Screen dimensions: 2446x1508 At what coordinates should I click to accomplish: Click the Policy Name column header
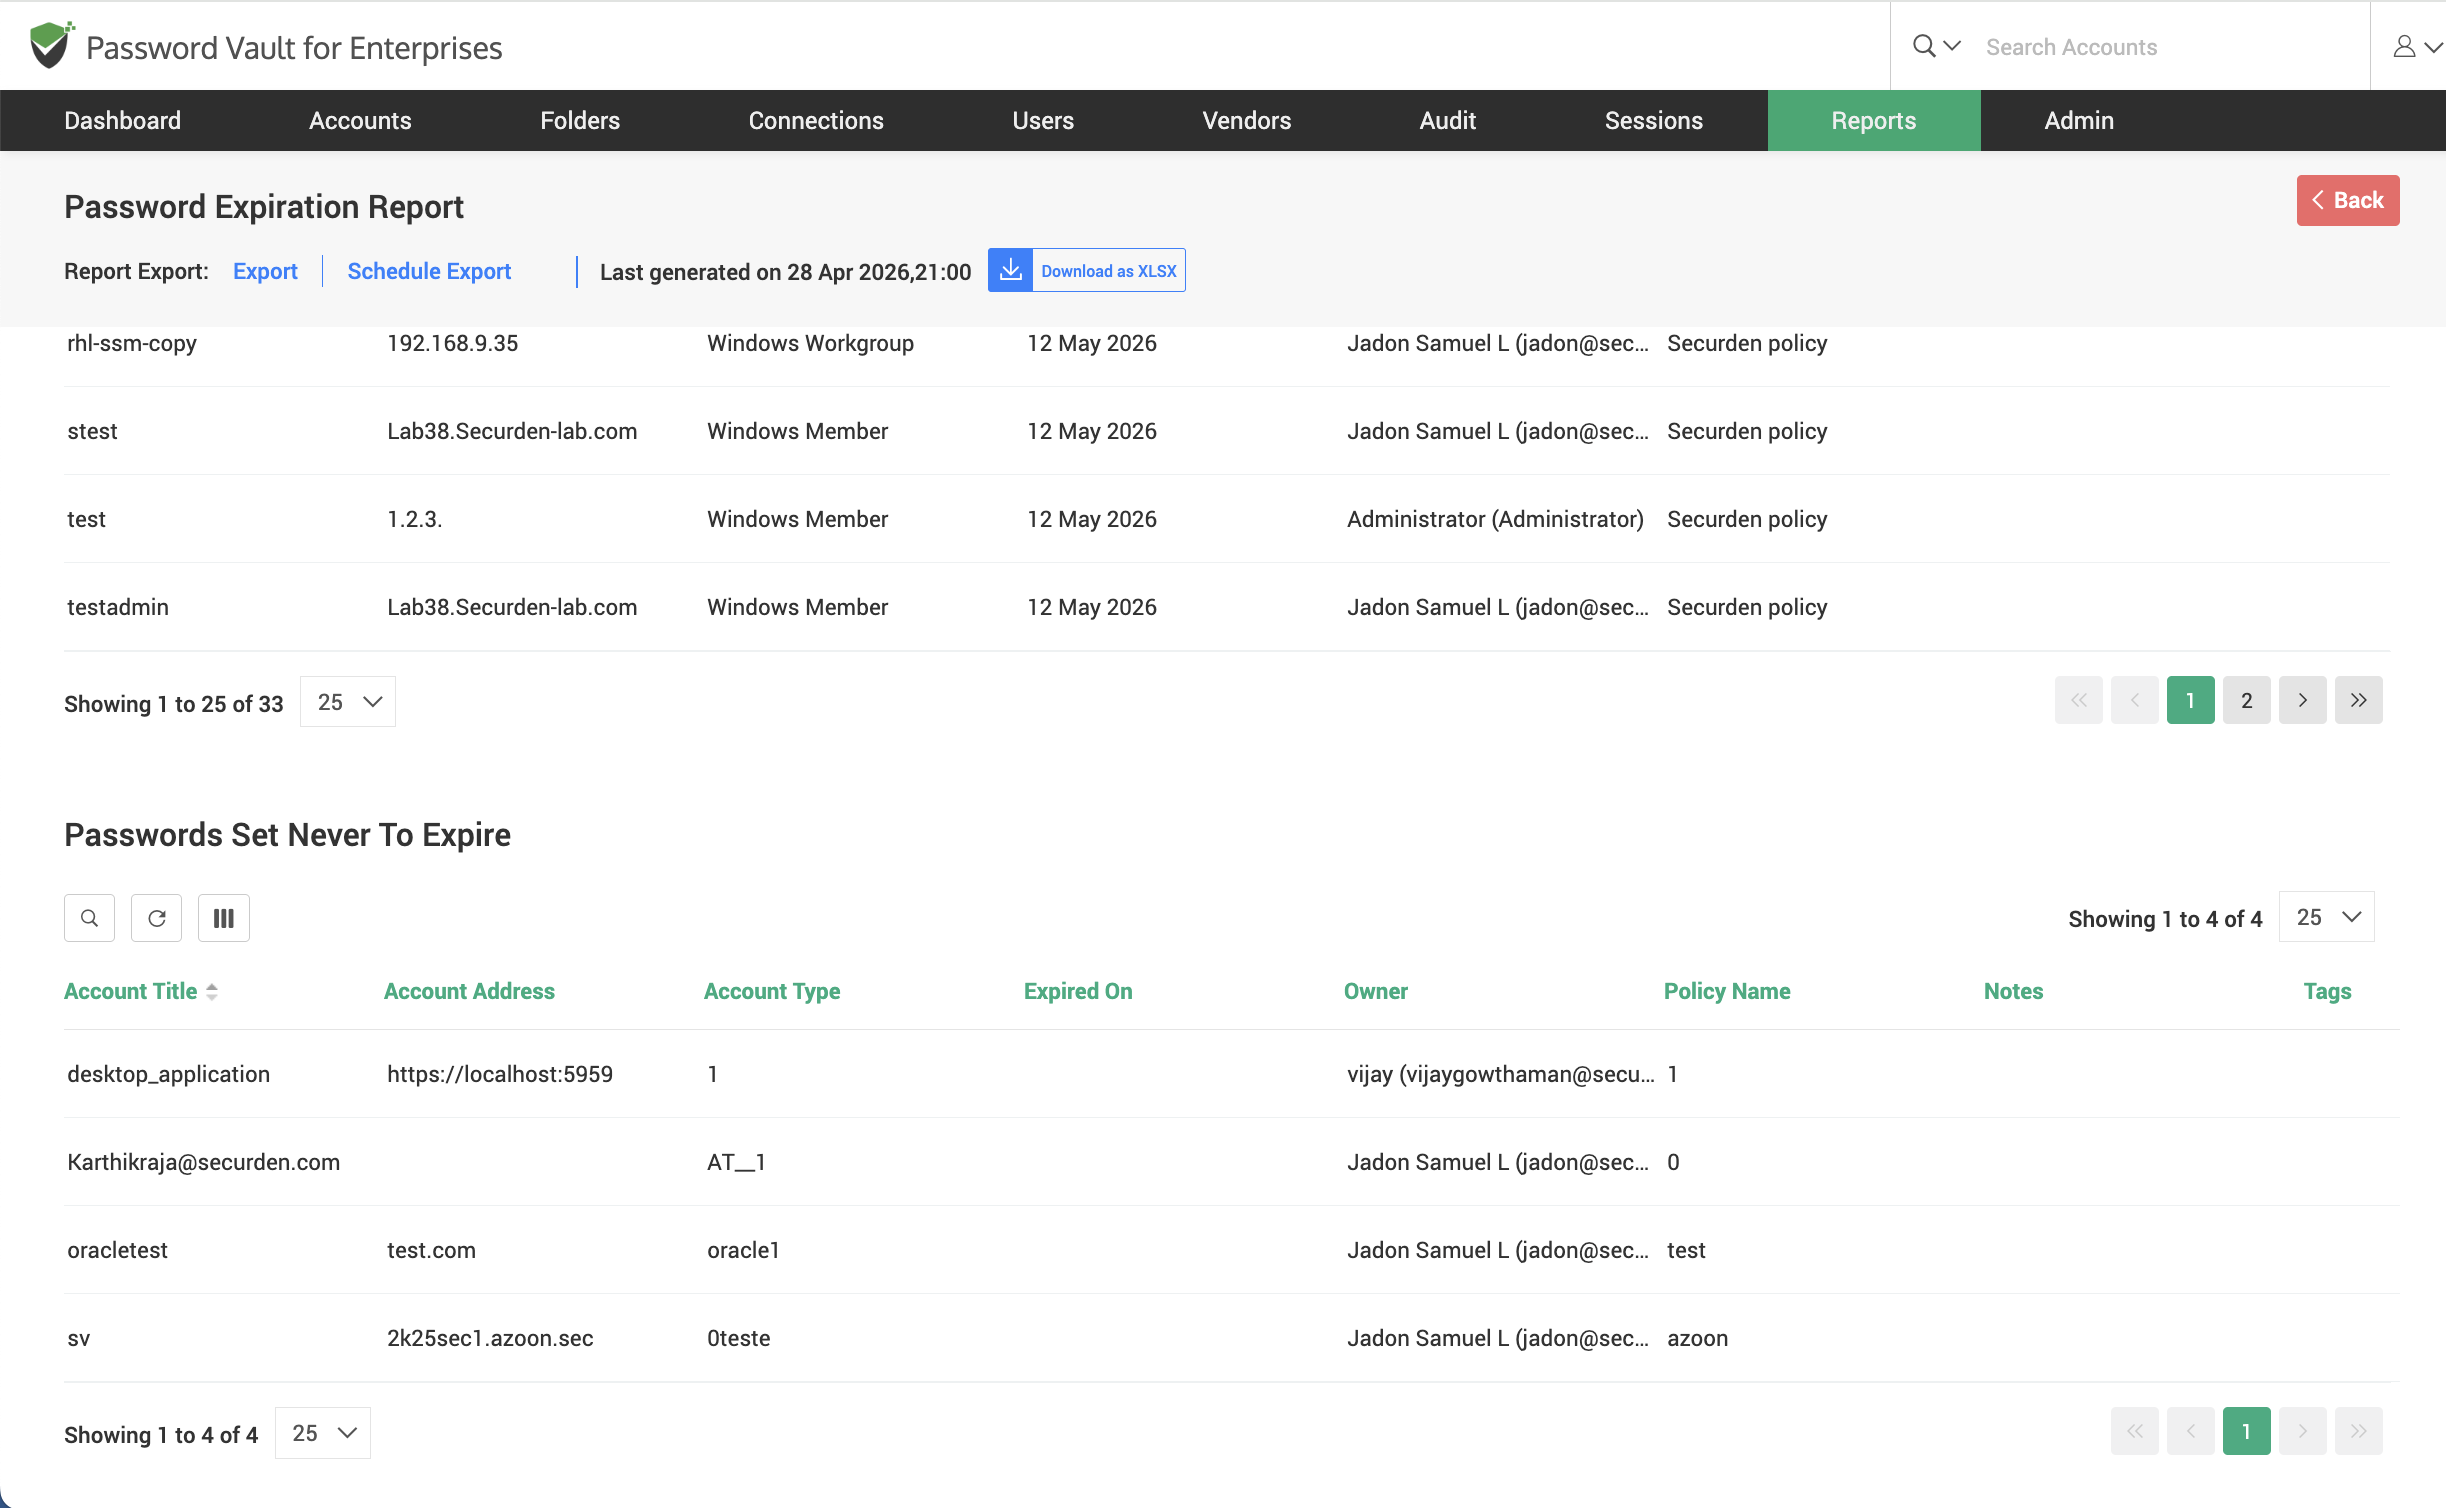tap(1727, 991)
